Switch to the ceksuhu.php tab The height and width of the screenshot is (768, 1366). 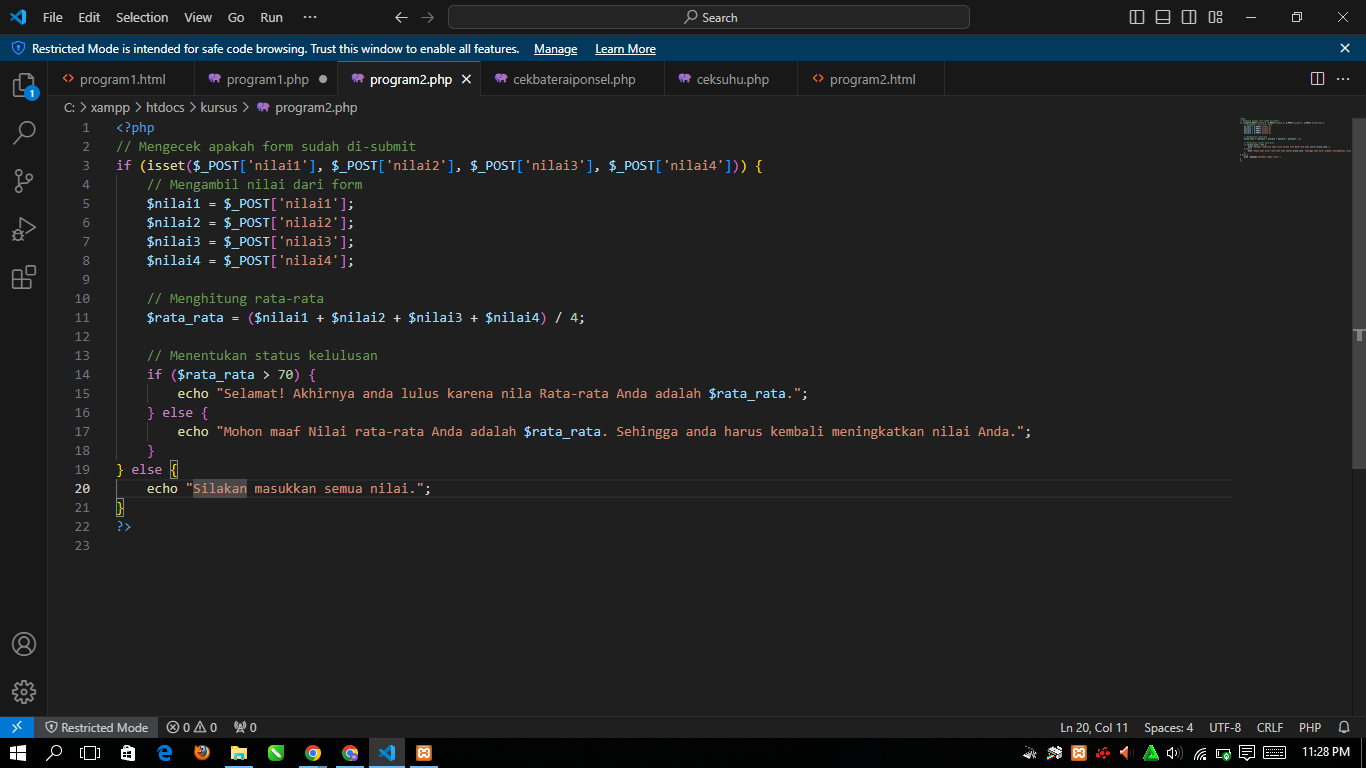point(731,79)
